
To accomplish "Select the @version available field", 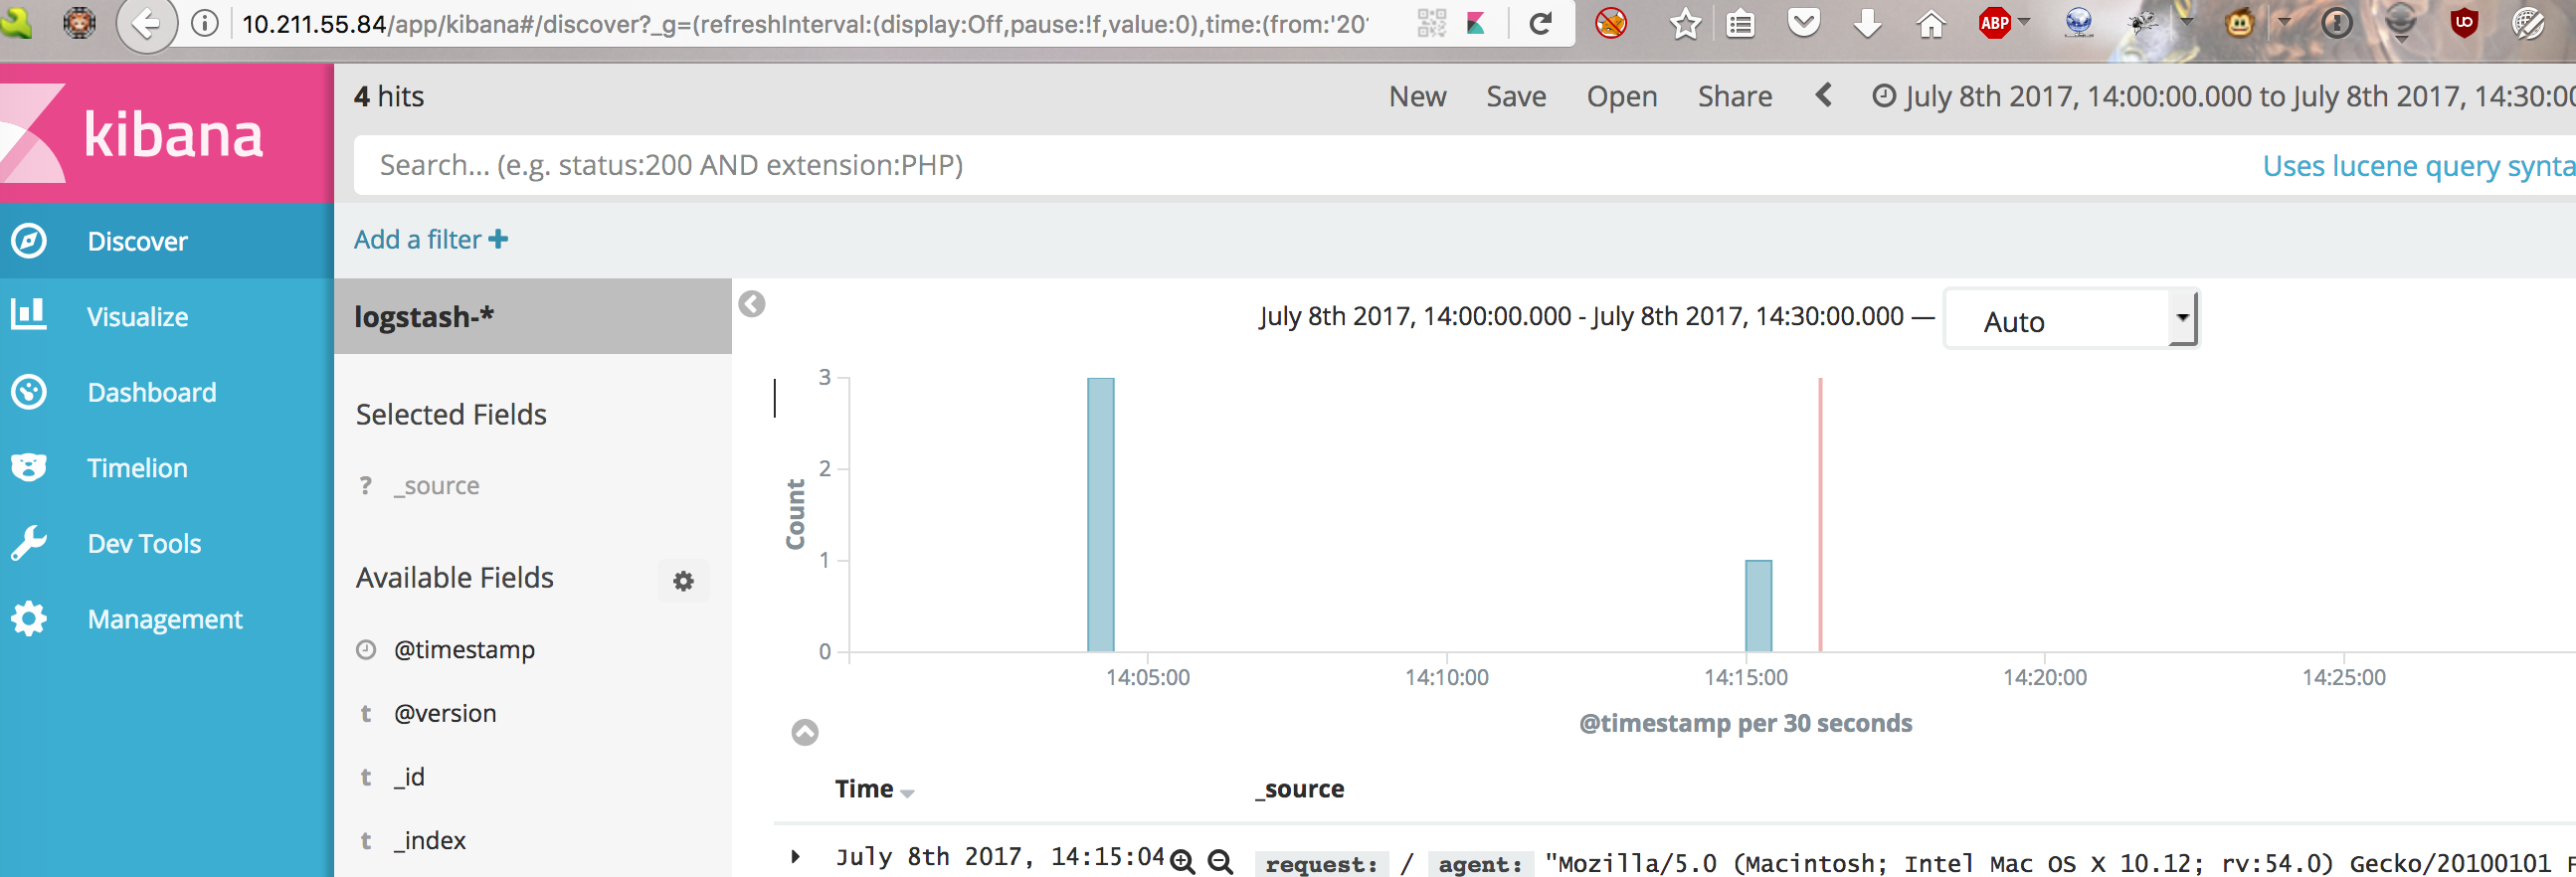I will tap(445, 713).
